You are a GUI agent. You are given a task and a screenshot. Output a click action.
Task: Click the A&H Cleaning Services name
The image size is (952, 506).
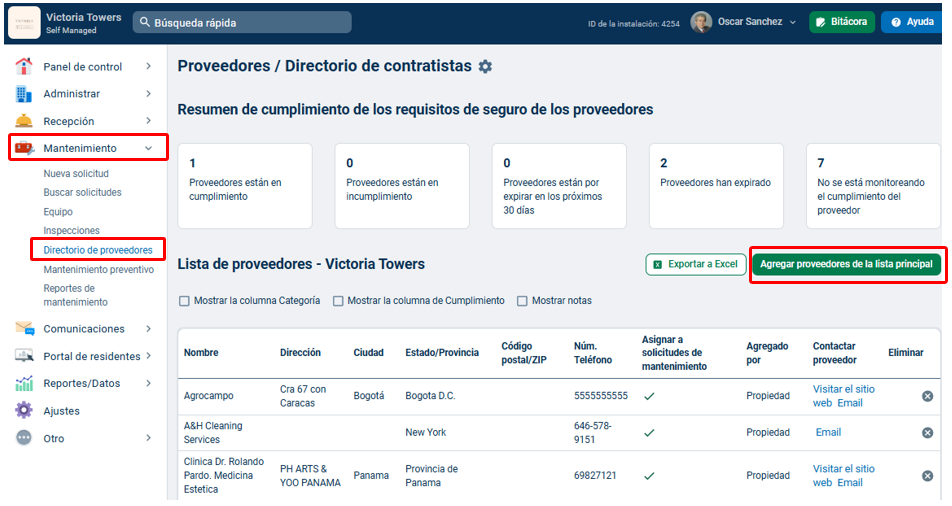pos(213,432)
